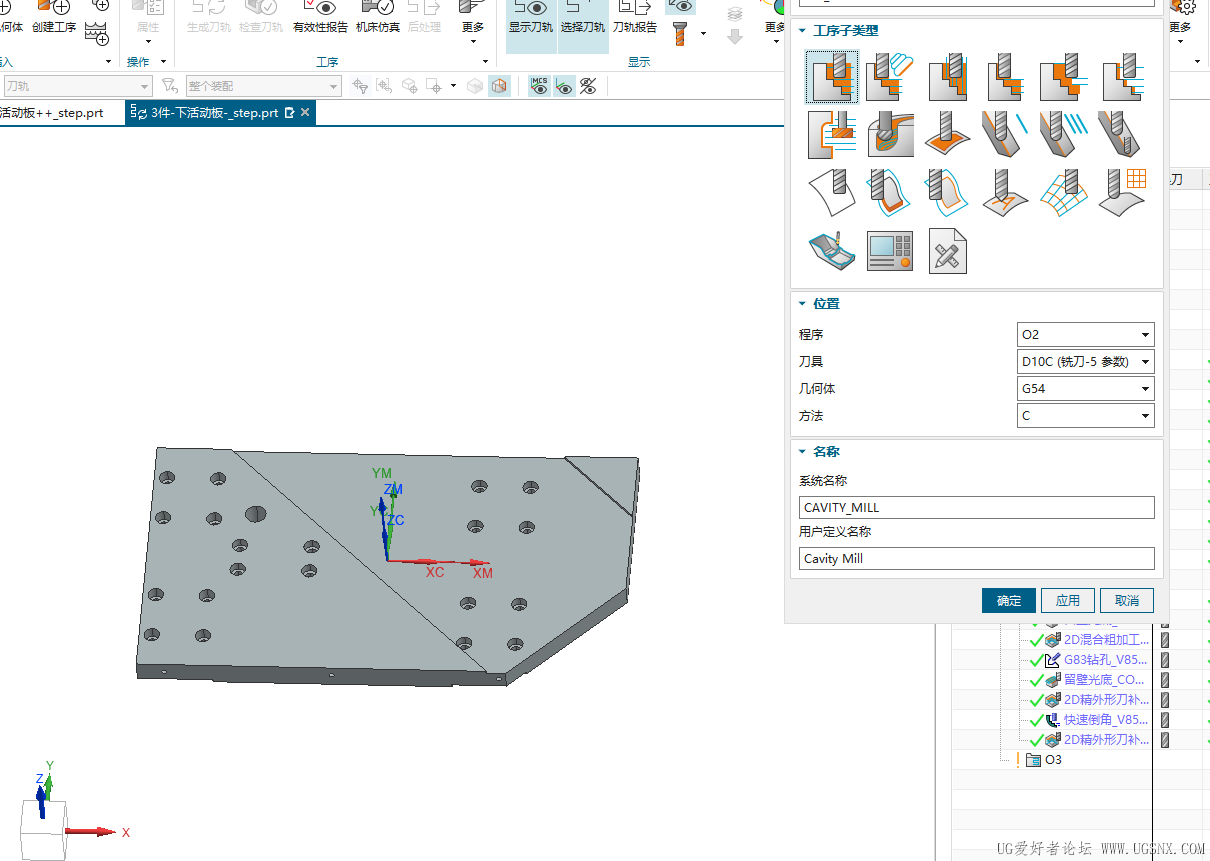Screen dimensions: 1210x861
Task: Open the 有效性报告 validity report
Action: (x=321, y=18)
